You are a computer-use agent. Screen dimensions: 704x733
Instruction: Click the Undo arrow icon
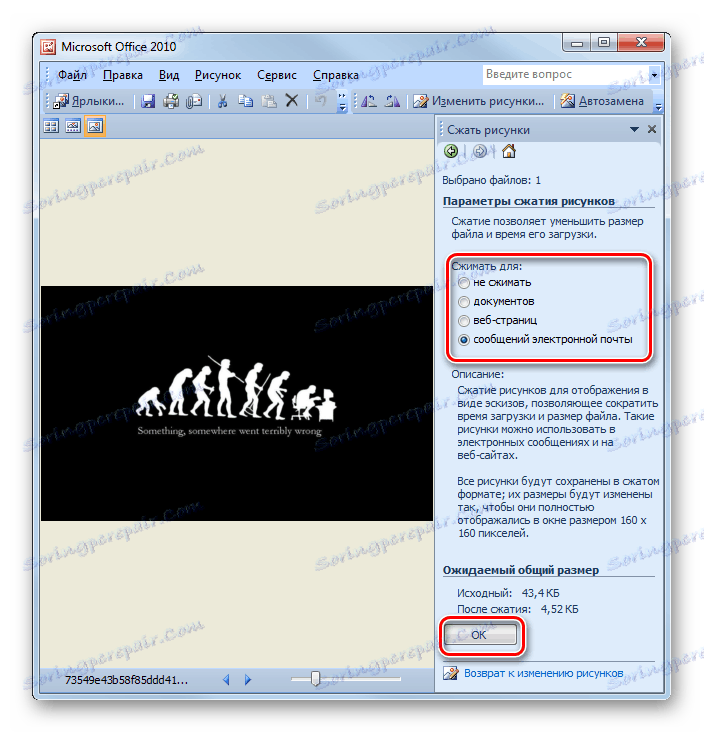(x=321, y=101)
